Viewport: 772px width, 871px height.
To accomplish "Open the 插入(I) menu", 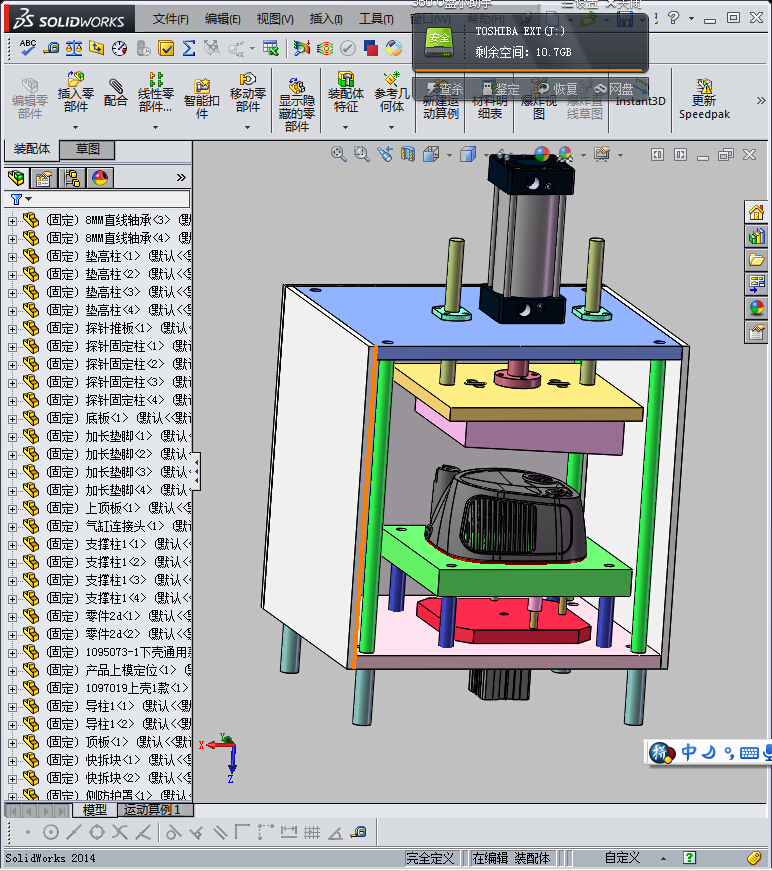I will pyautogui.click(x=326, y=19).
